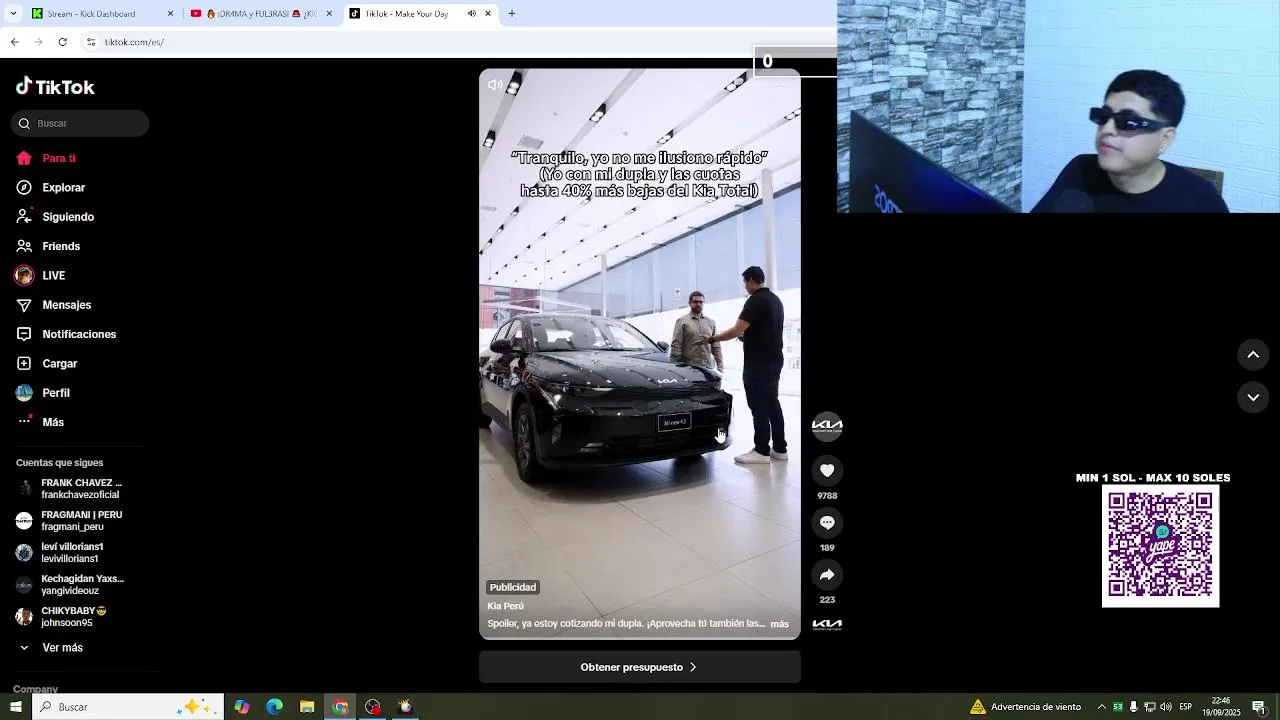Open Microsoft Edge from taskbar

275,707
